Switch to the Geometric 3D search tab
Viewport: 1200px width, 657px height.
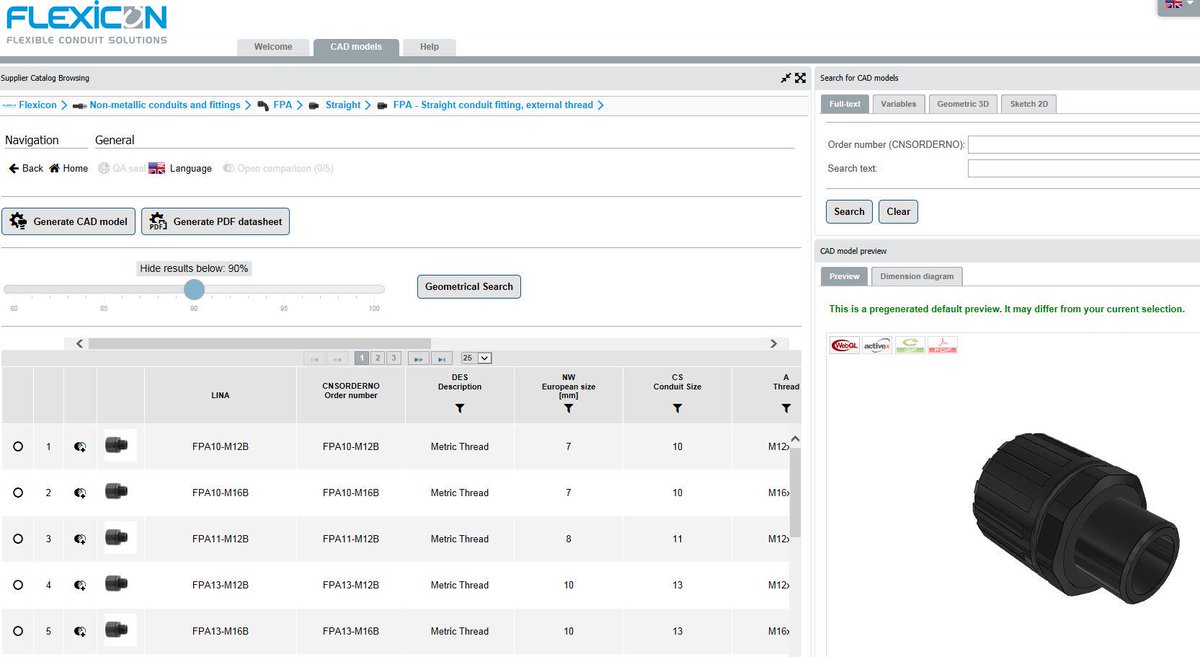963,104
